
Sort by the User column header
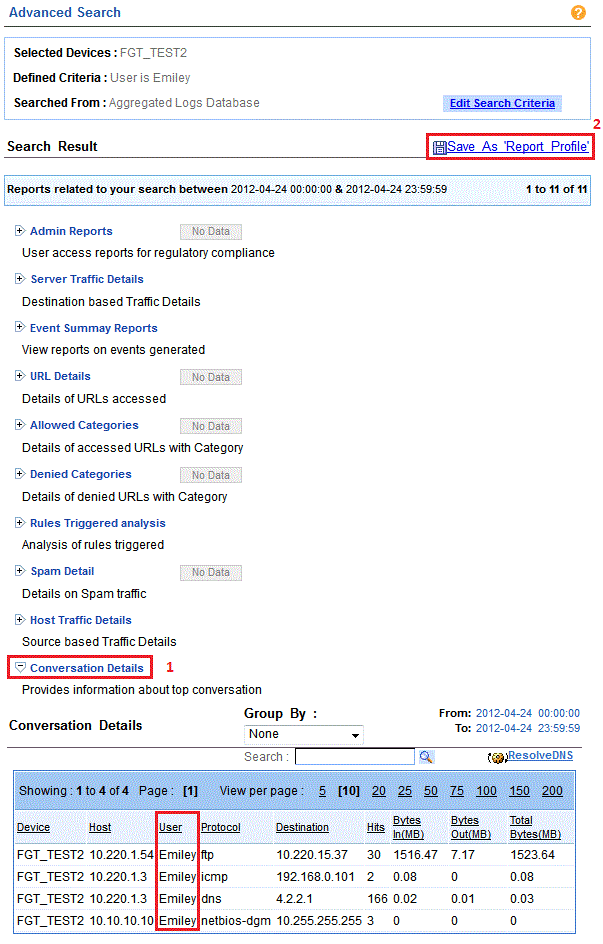pos(170,828)
